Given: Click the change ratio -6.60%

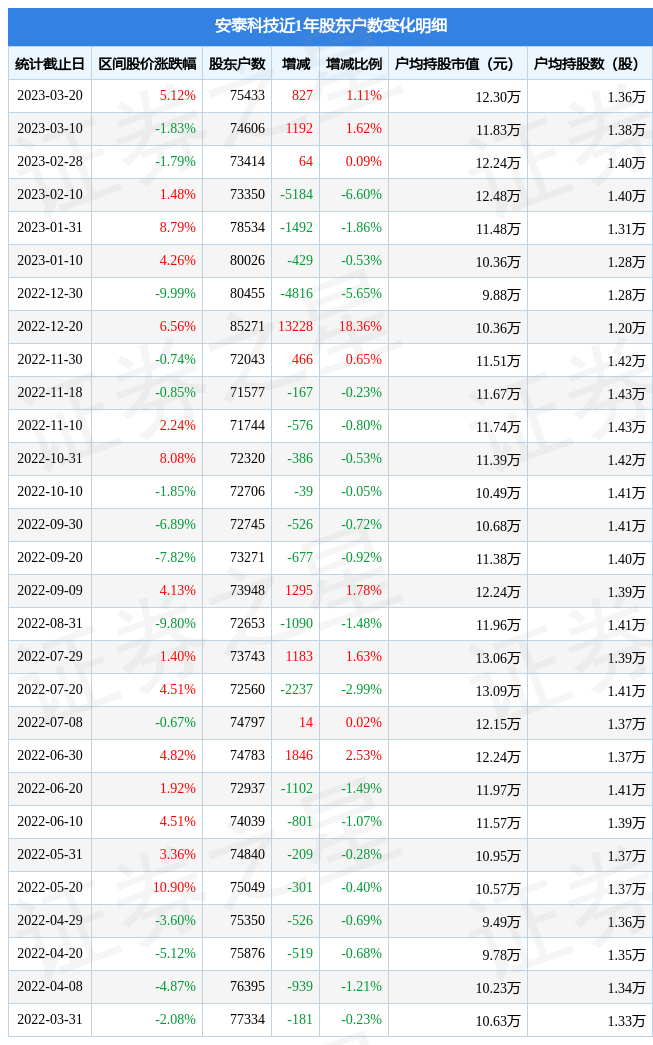Looking at the screenshot, I should click(x=362, y=194).
